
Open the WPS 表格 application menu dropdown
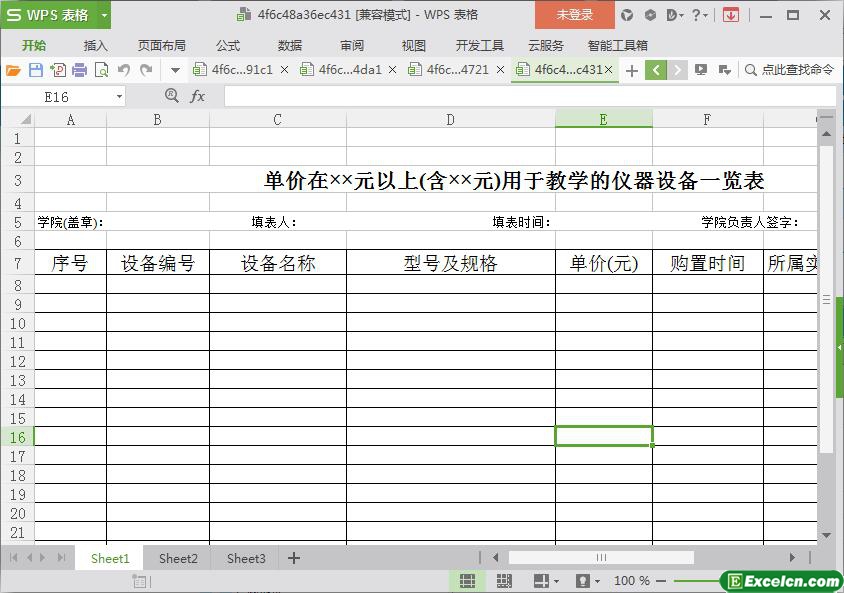(104, 15)
